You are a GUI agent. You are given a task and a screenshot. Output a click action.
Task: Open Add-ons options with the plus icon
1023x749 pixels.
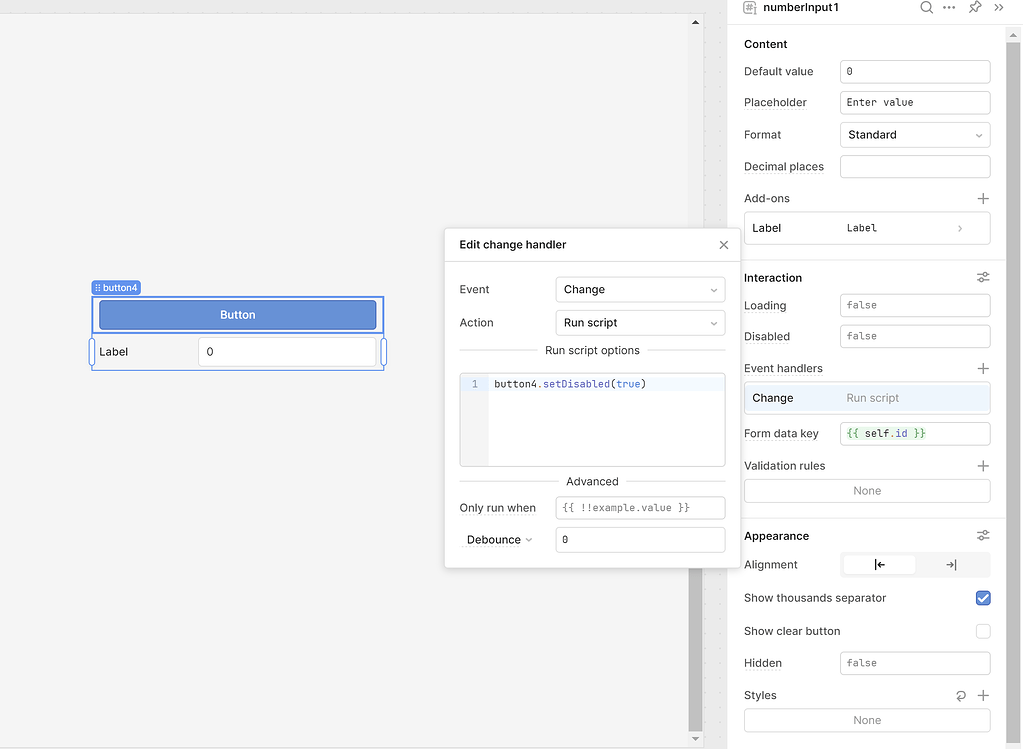[x=984, y=197]
